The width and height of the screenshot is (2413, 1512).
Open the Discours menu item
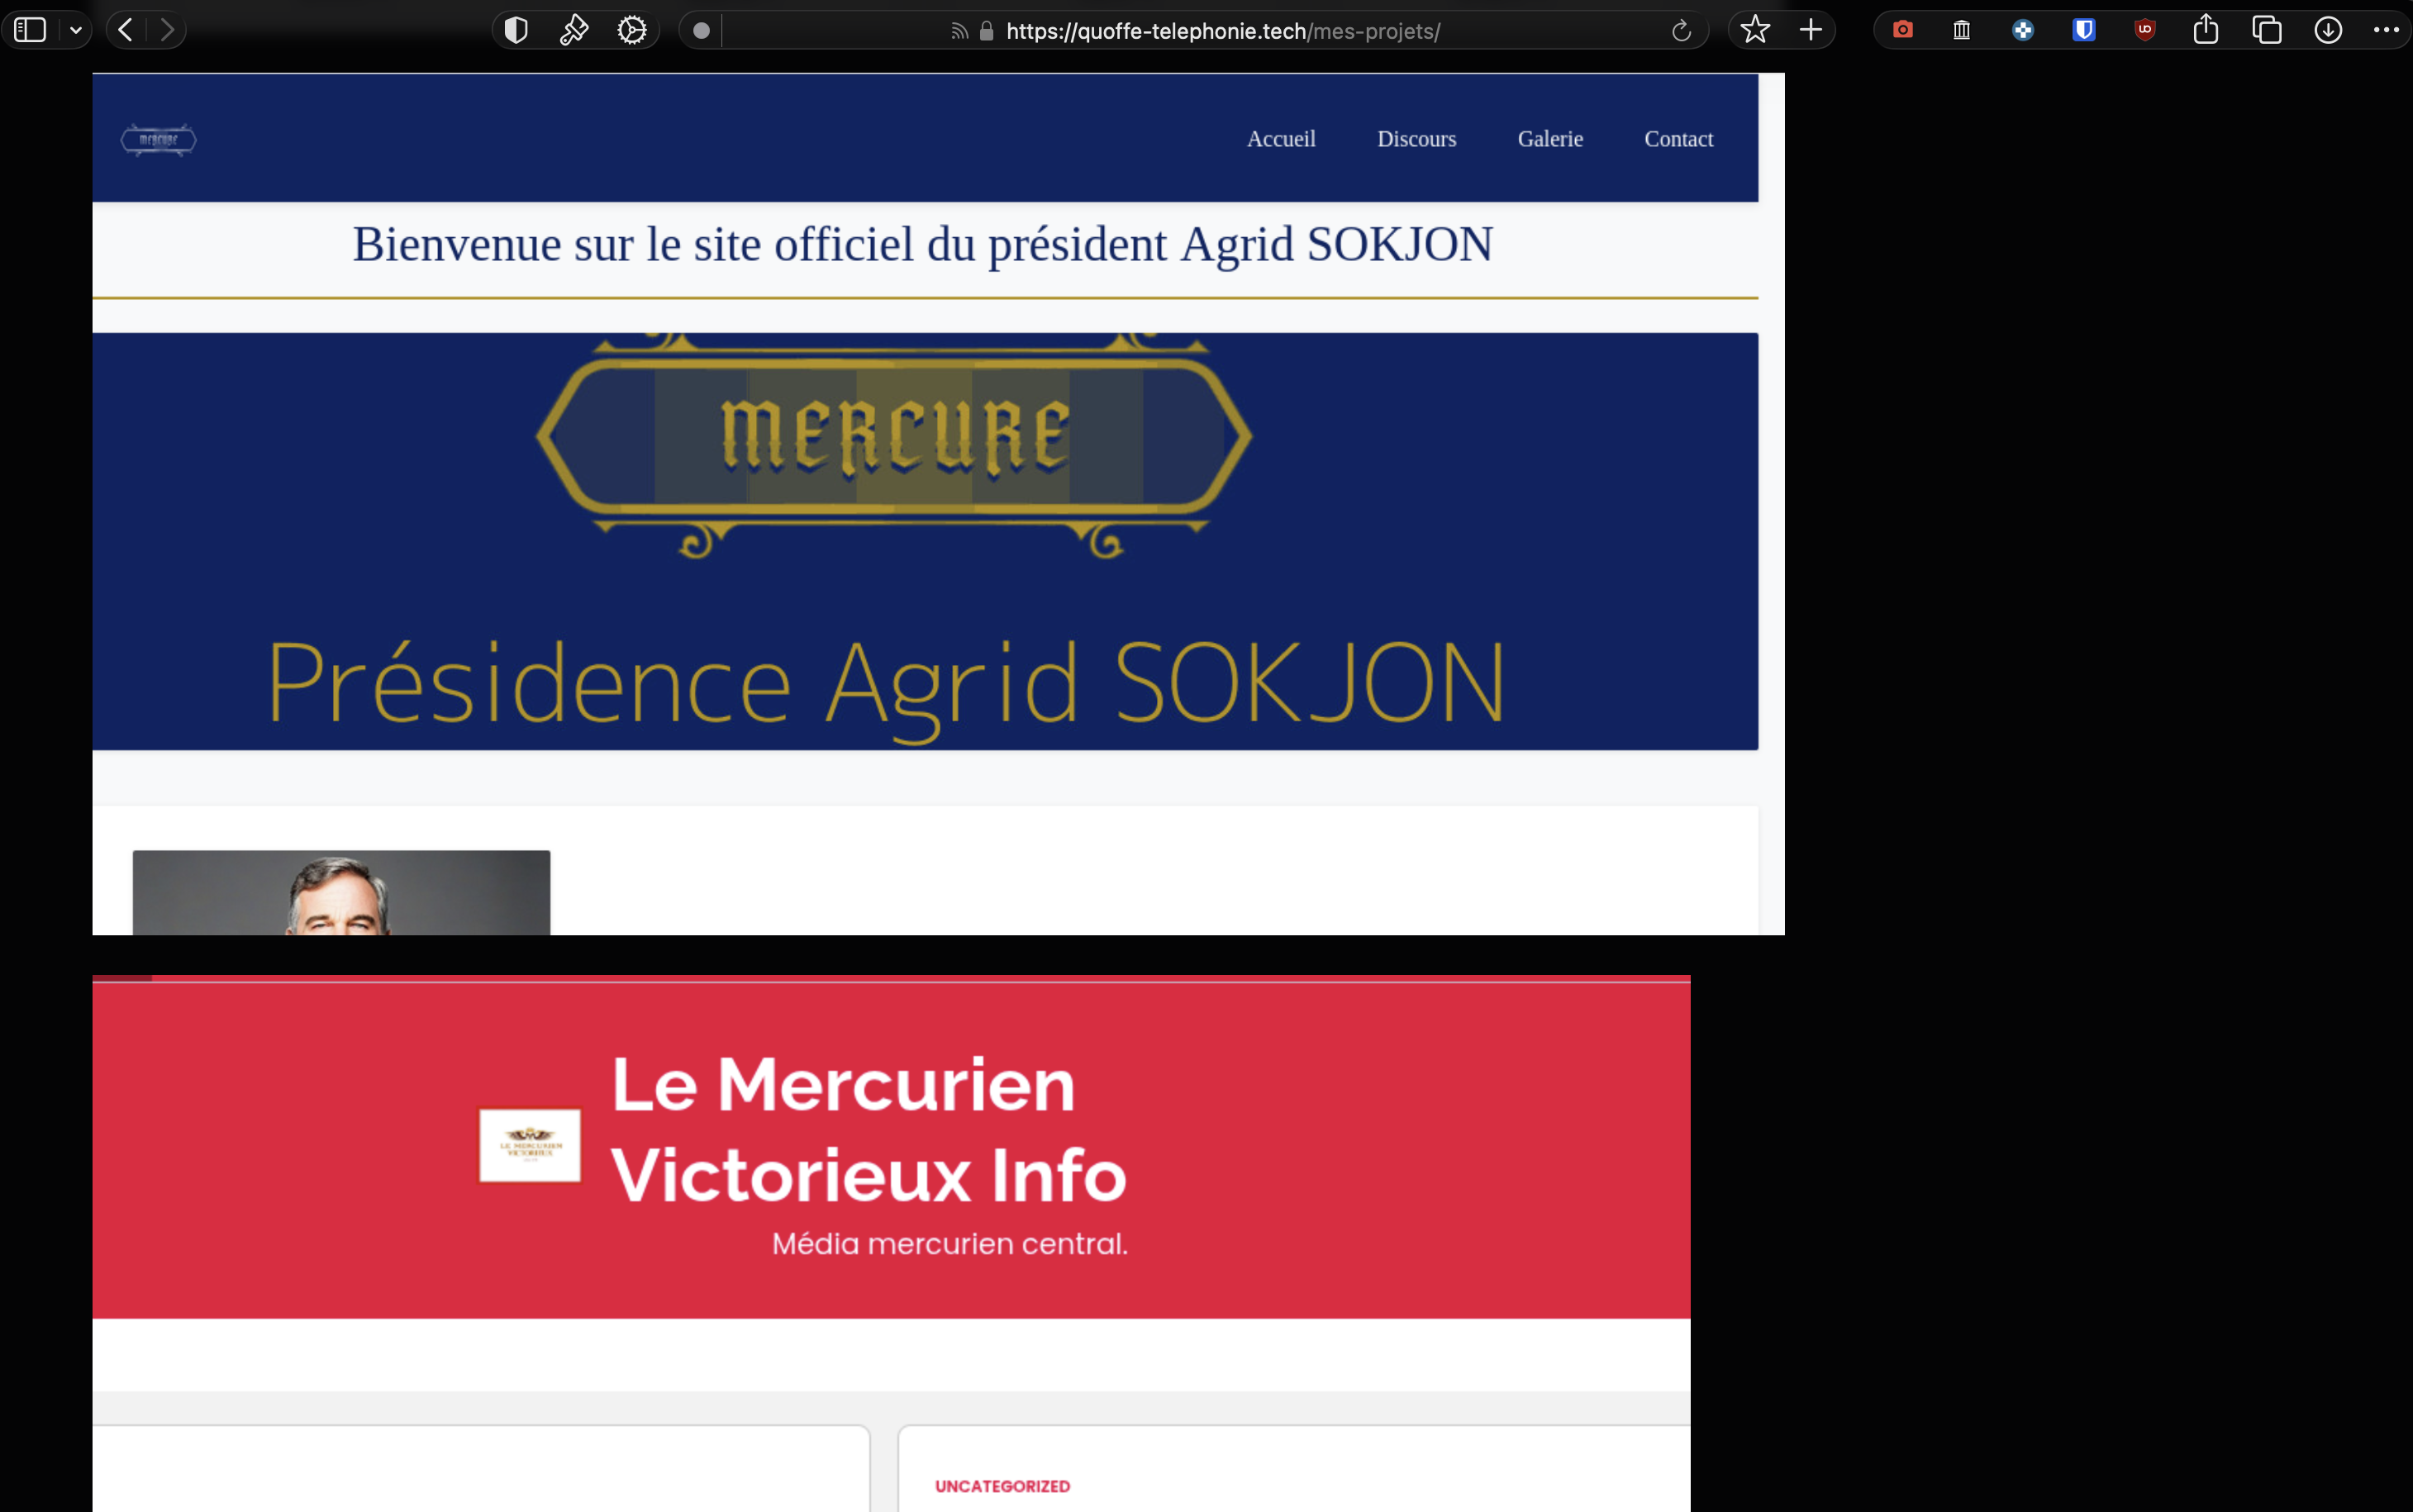click(1416, 139)
